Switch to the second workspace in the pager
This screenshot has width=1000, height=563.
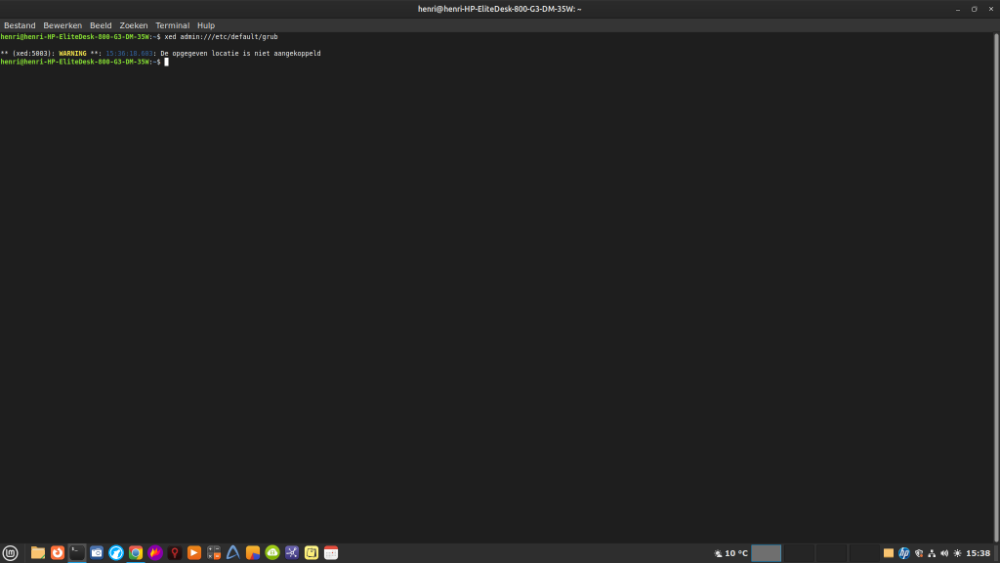(x=797, y=553)
